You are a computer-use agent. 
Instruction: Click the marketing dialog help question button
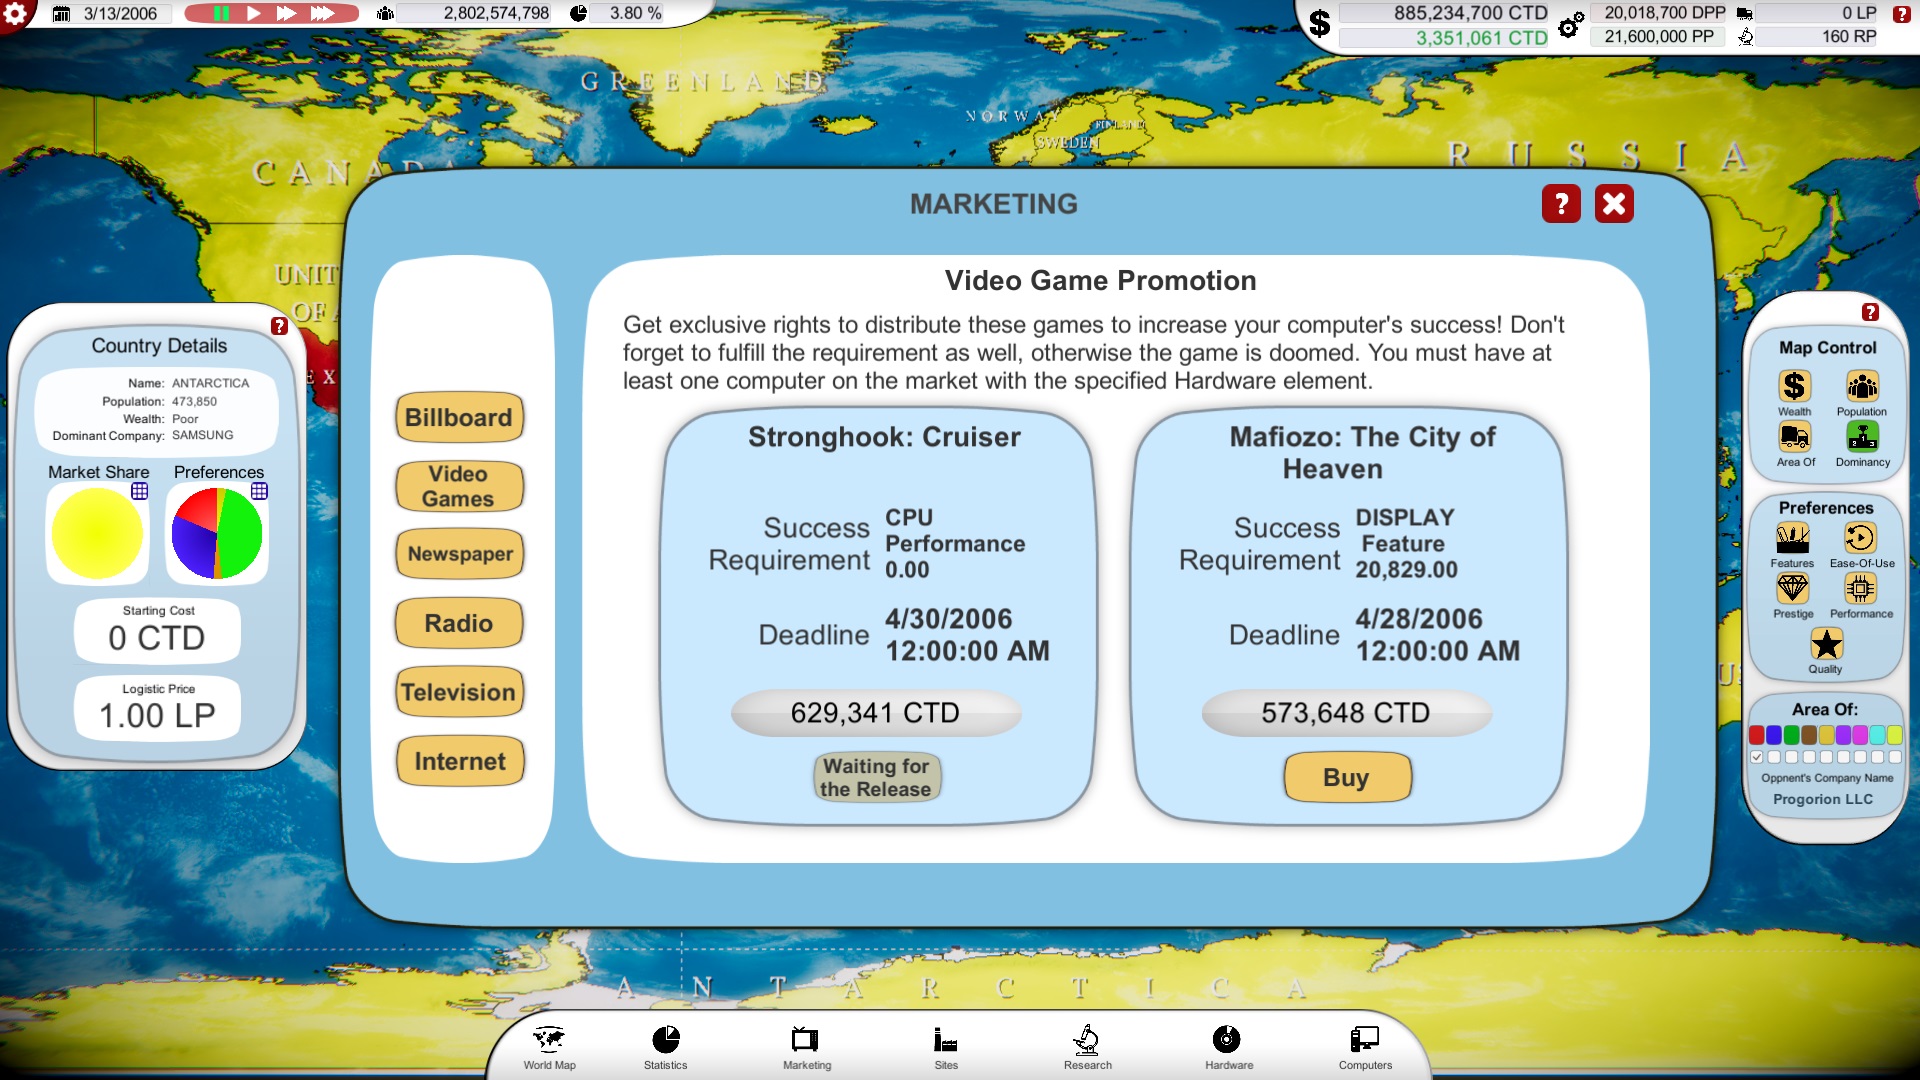pos(1560,204)
